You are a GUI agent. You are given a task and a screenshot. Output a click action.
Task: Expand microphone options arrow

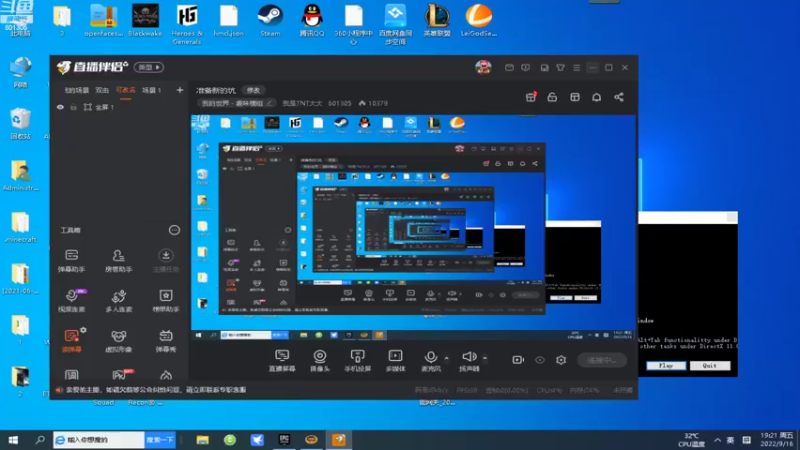coord(446,358)
